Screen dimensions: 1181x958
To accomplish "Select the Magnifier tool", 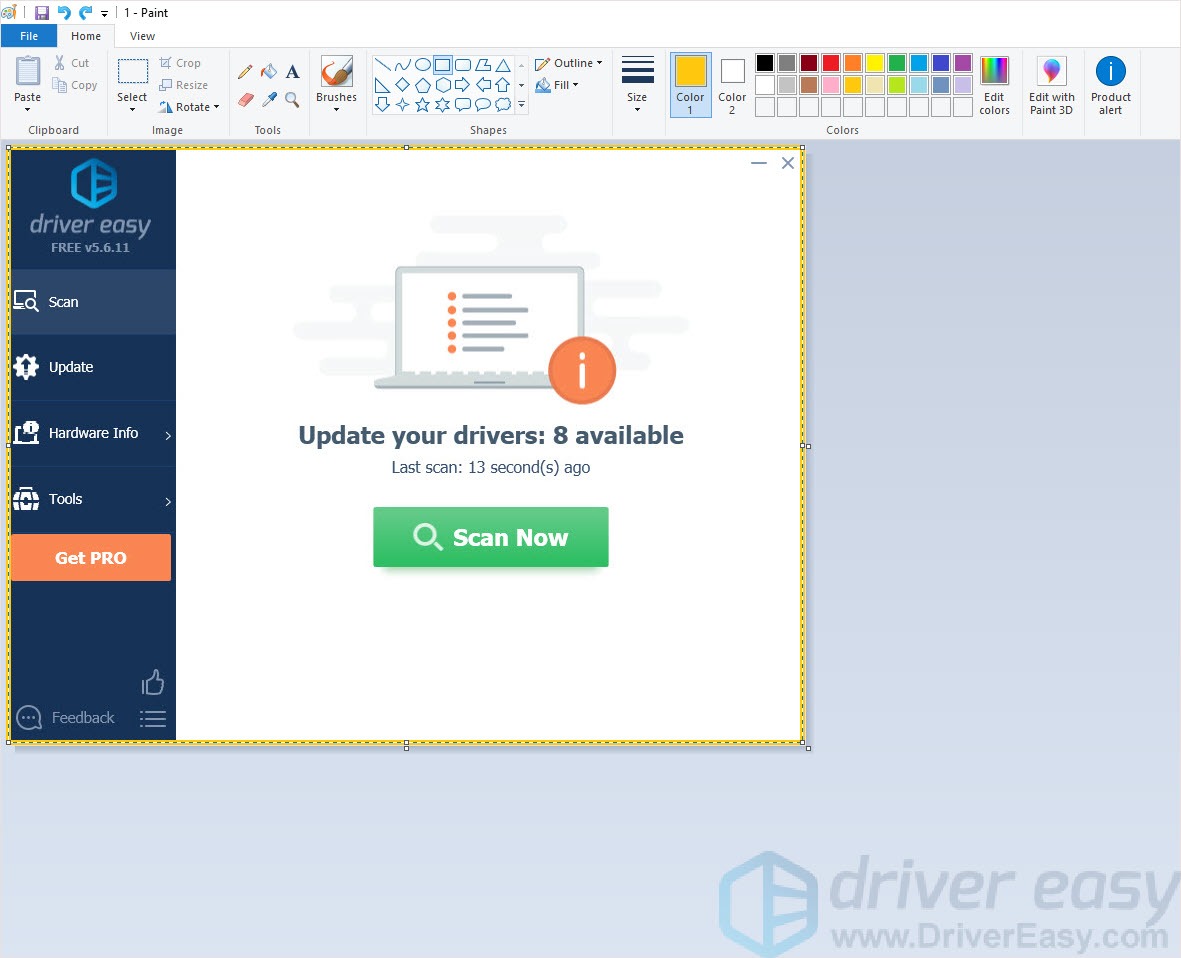I will tap(292, 100).
